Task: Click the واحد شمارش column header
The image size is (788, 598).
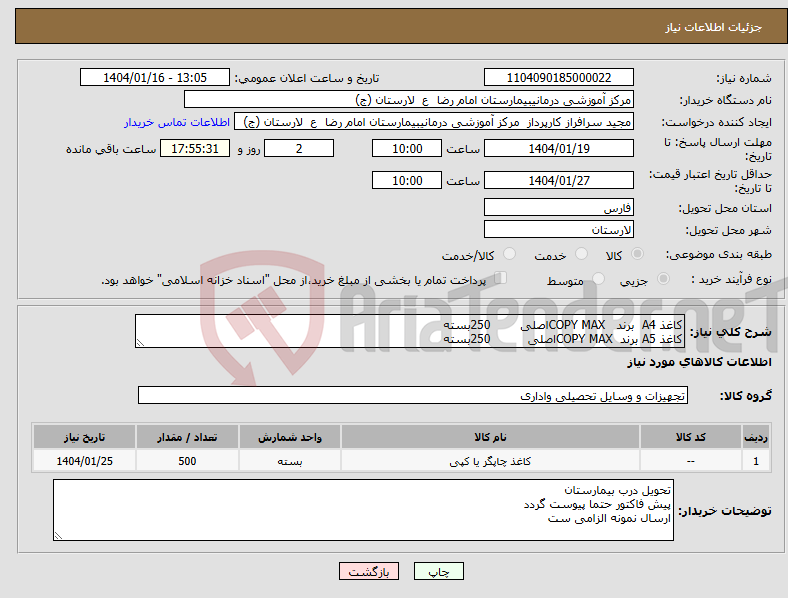Action: (290, 437)
